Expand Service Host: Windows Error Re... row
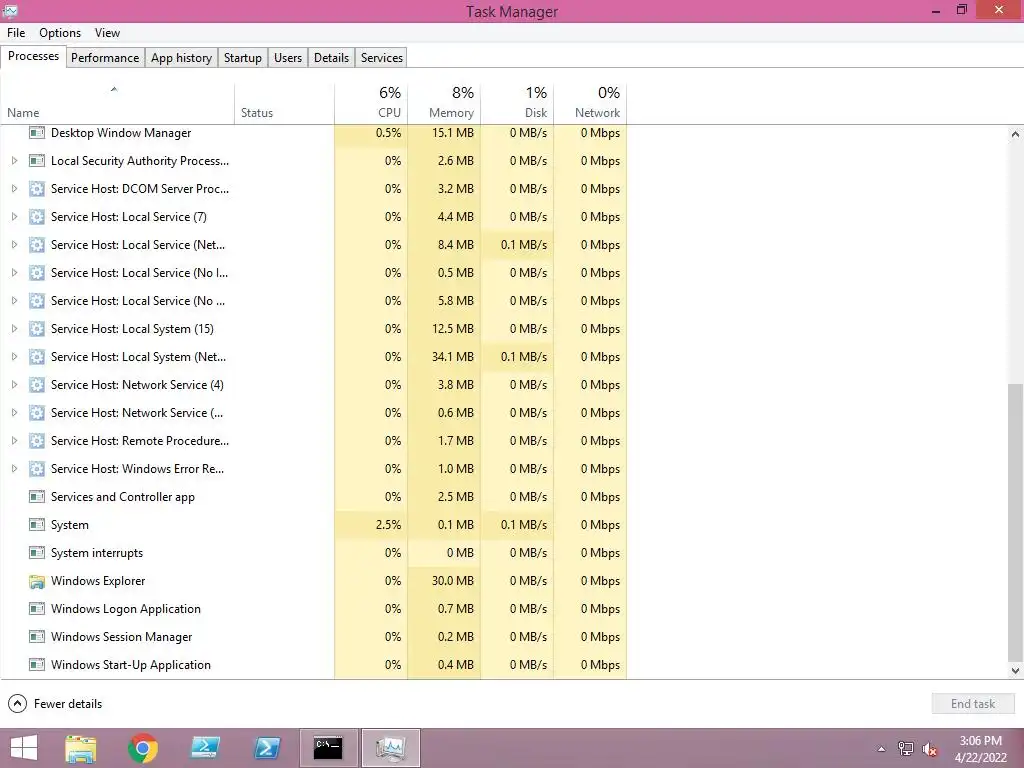This screenshot has width=1024, height=768. pyautogui.click(x=14, y=469)
